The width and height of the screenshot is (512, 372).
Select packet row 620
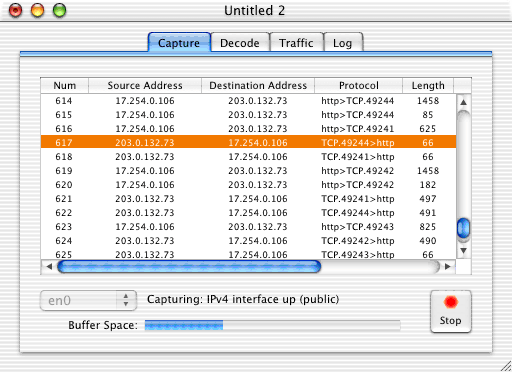click(248, 185)
